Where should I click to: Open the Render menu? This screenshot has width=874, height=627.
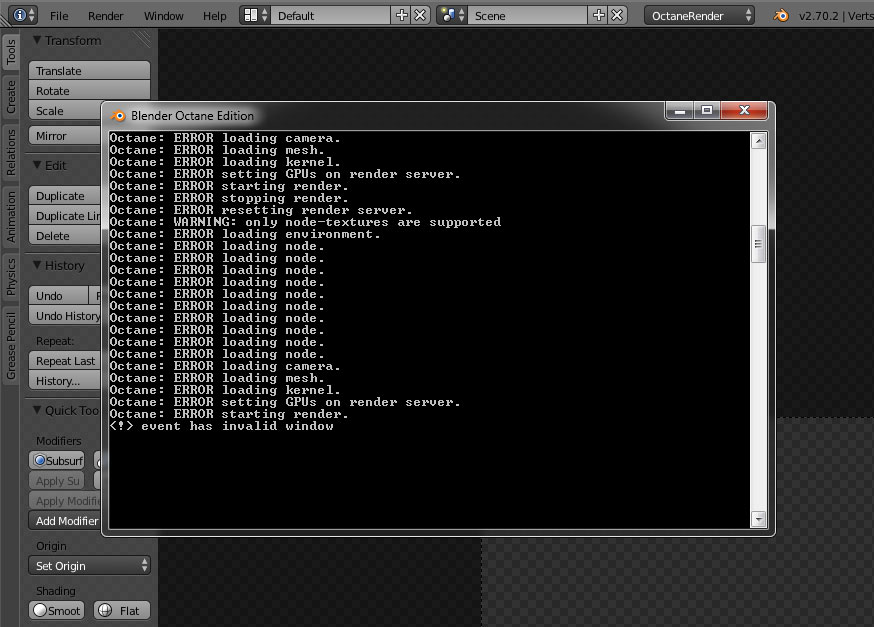[x=105, y=16]
